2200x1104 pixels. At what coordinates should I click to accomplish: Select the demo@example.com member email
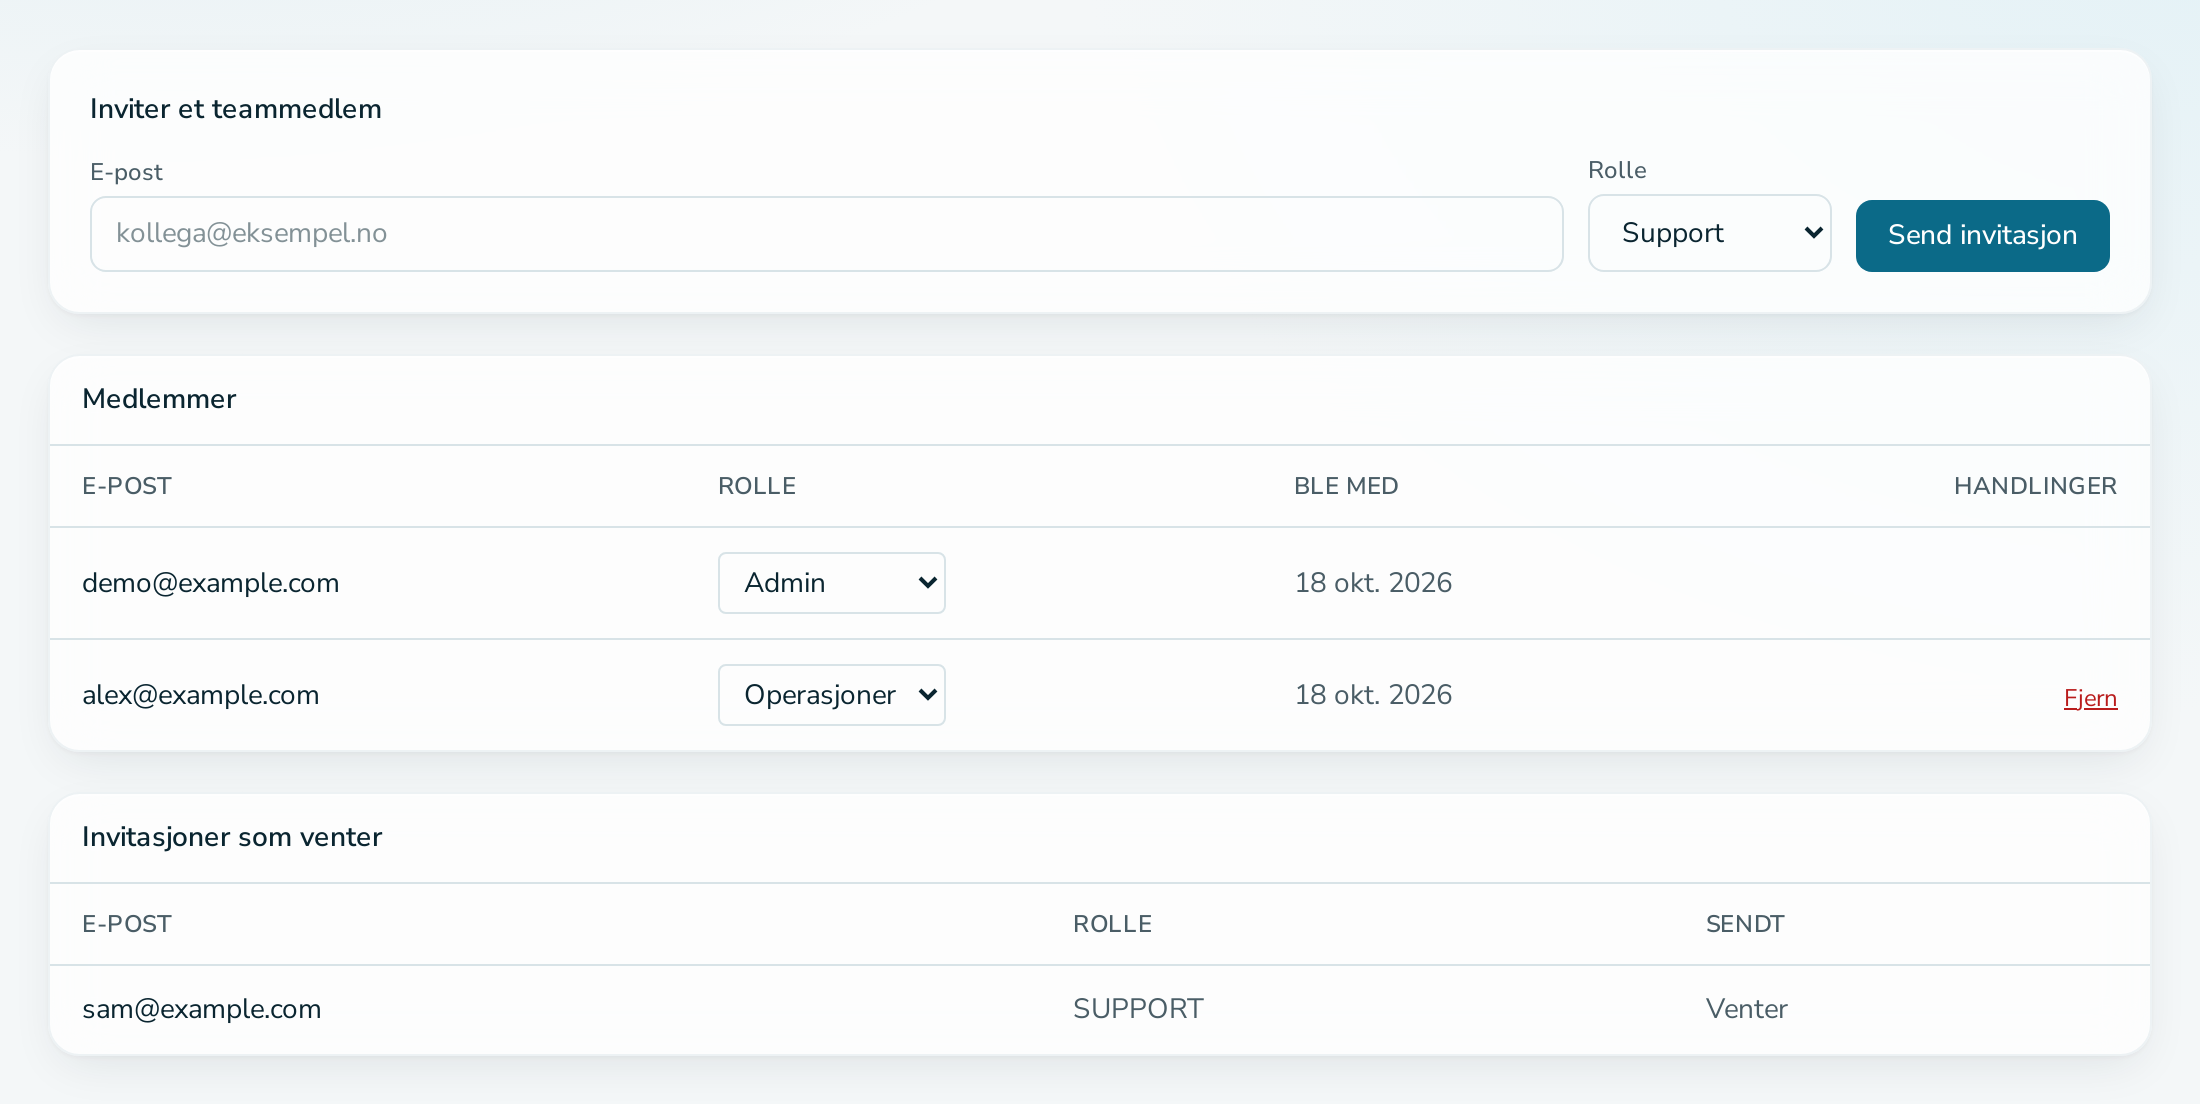[210, 583]
